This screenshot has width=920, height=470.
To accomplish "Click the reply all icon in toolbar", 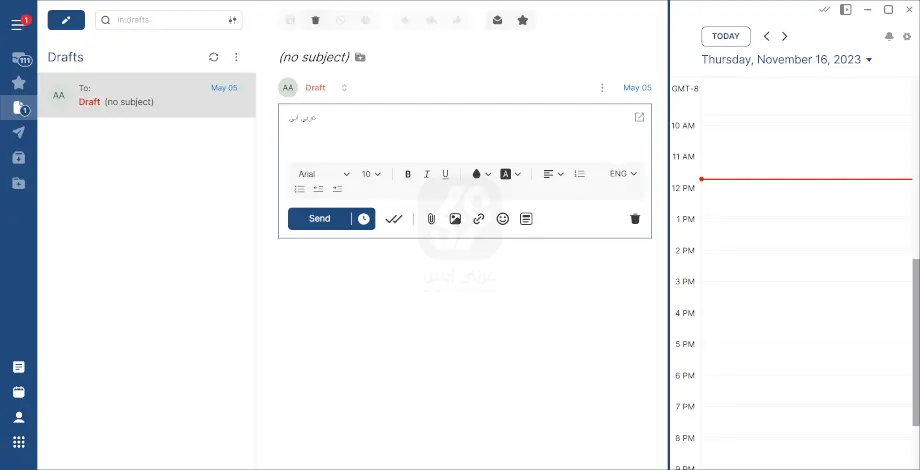I will (x=431, y=20).
